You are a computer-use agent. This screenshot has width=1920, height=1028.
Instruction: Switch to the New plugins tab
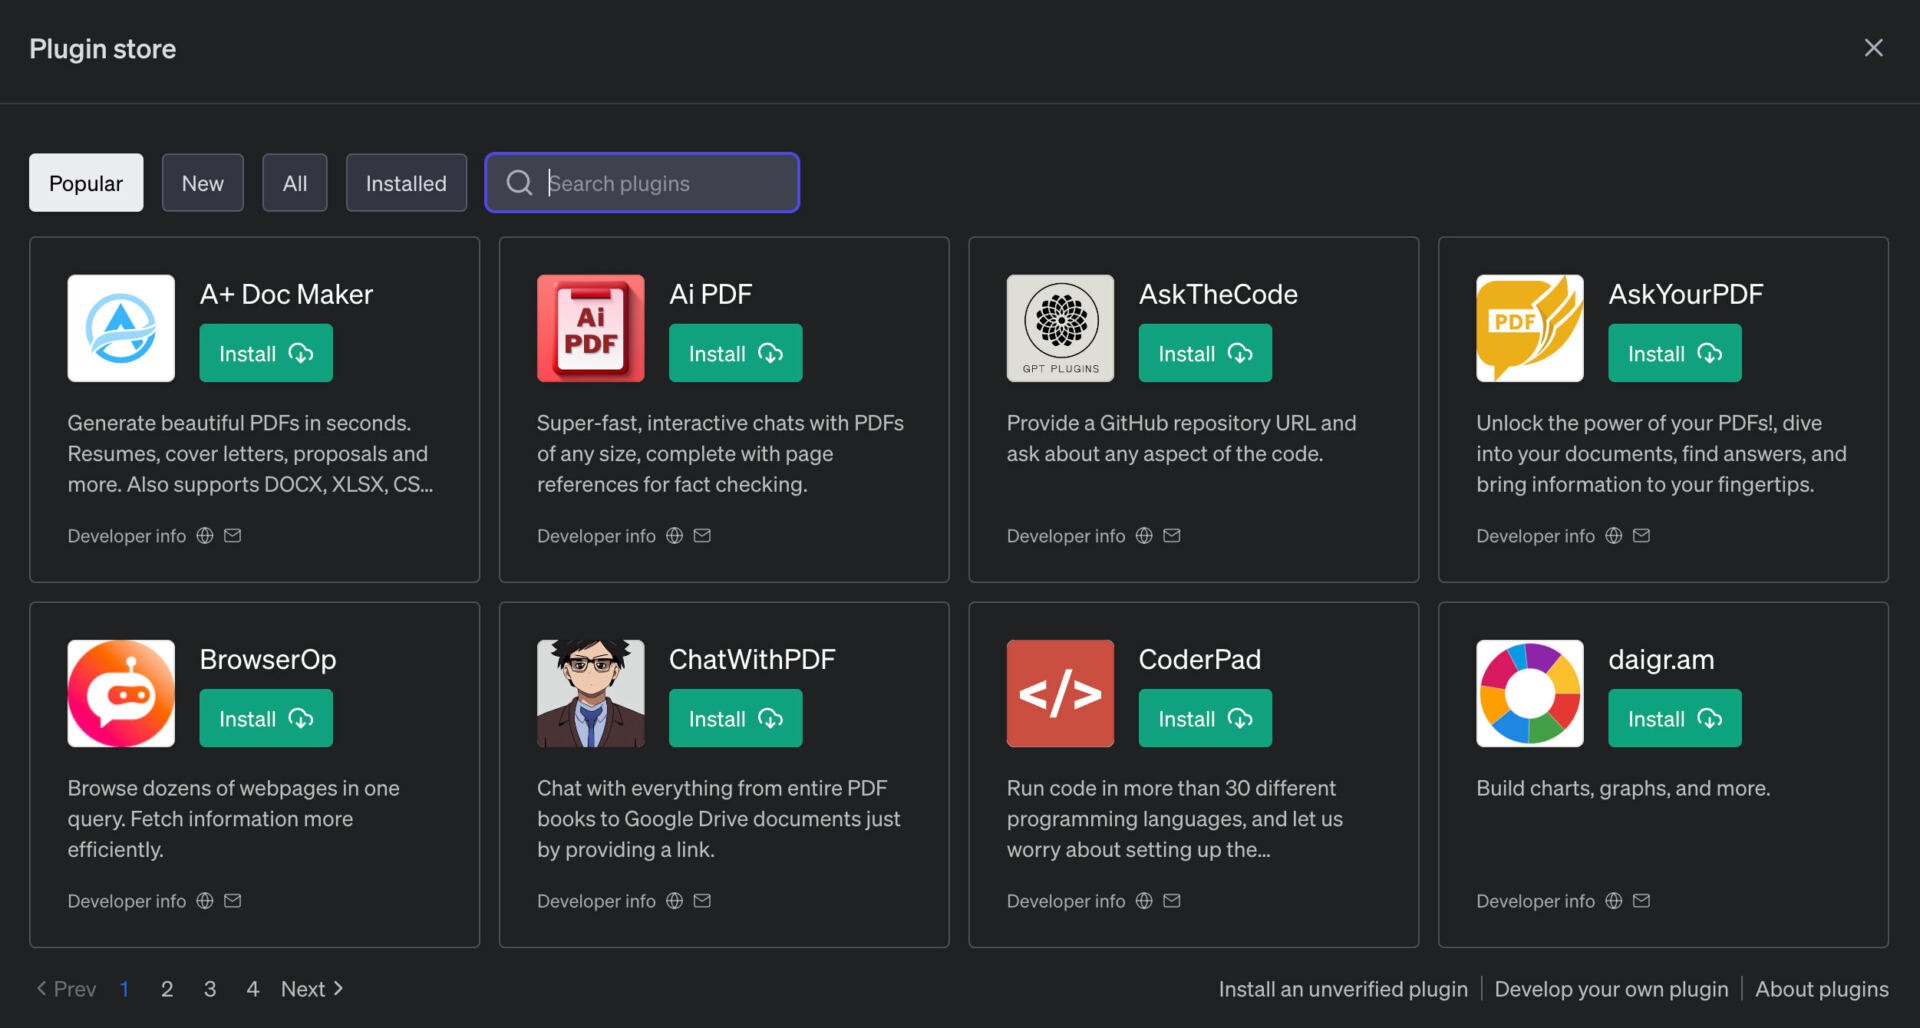tap(203, 183)
